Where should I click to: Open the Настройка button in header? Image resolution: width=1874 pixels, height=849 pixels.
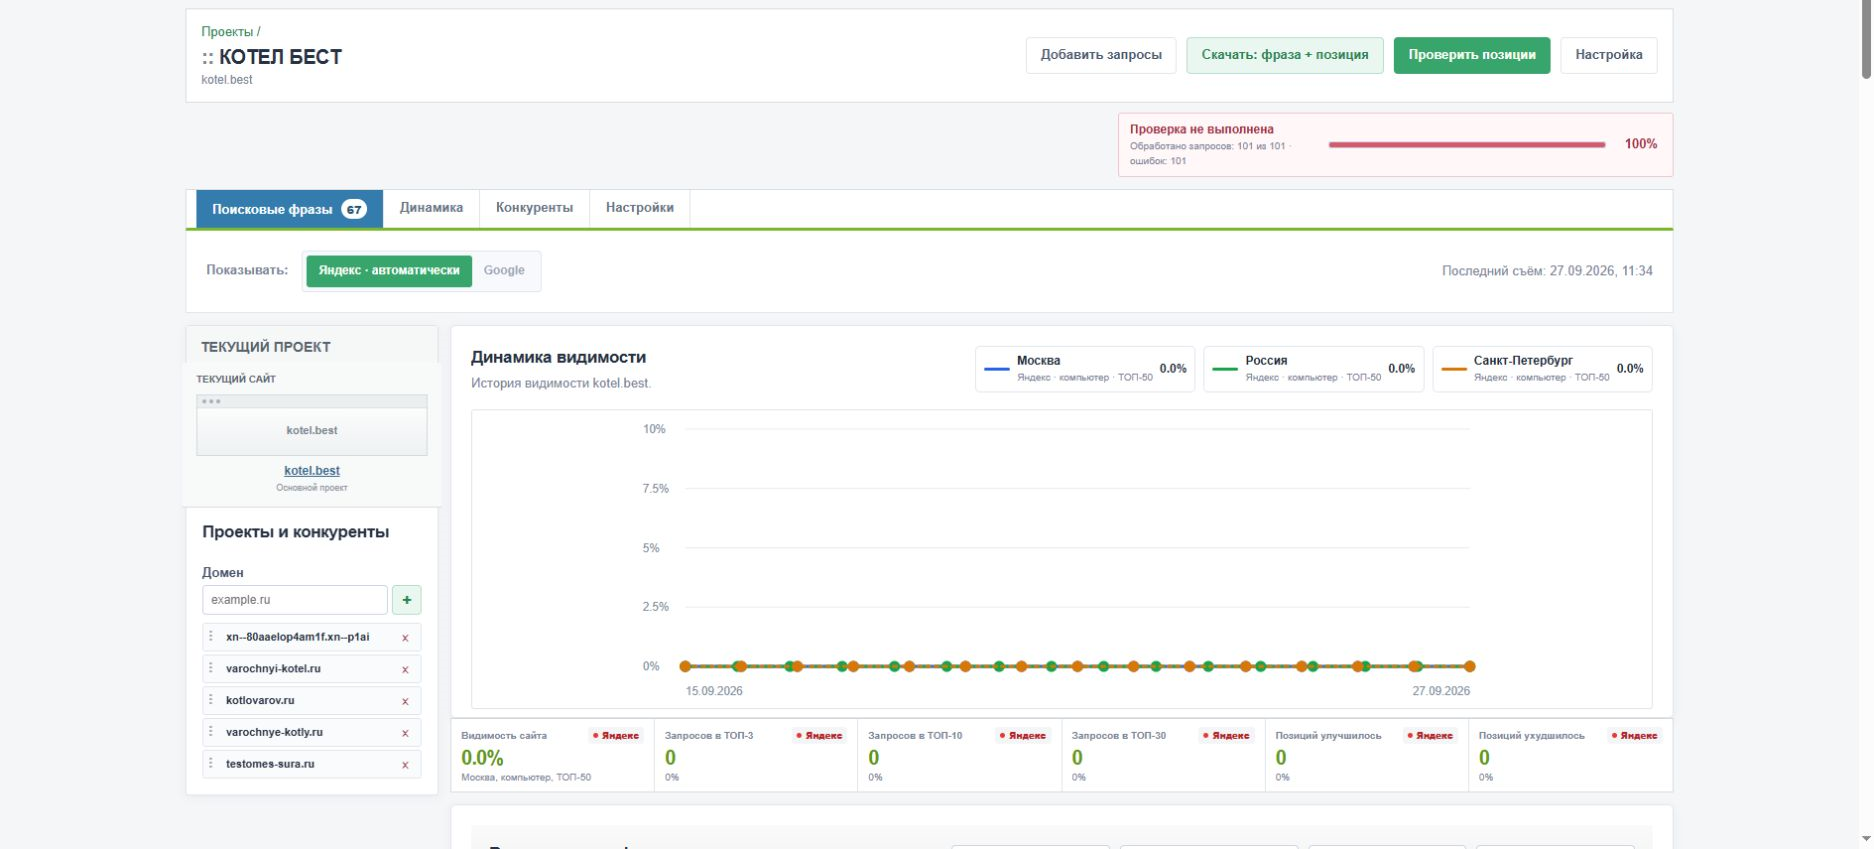click(x=1609, y=55)
